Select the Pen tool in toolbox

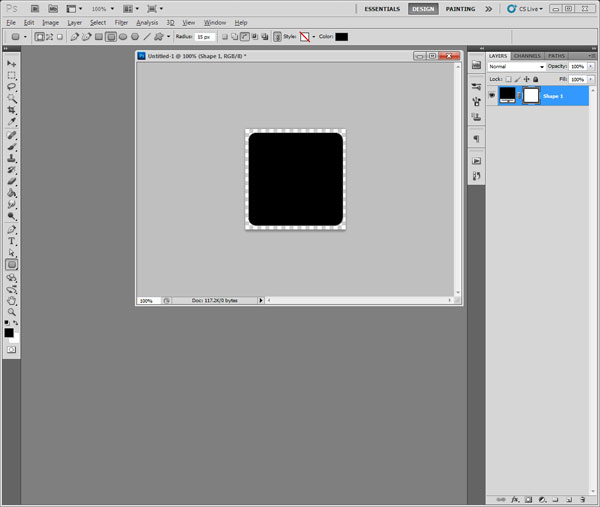point(11,230)
